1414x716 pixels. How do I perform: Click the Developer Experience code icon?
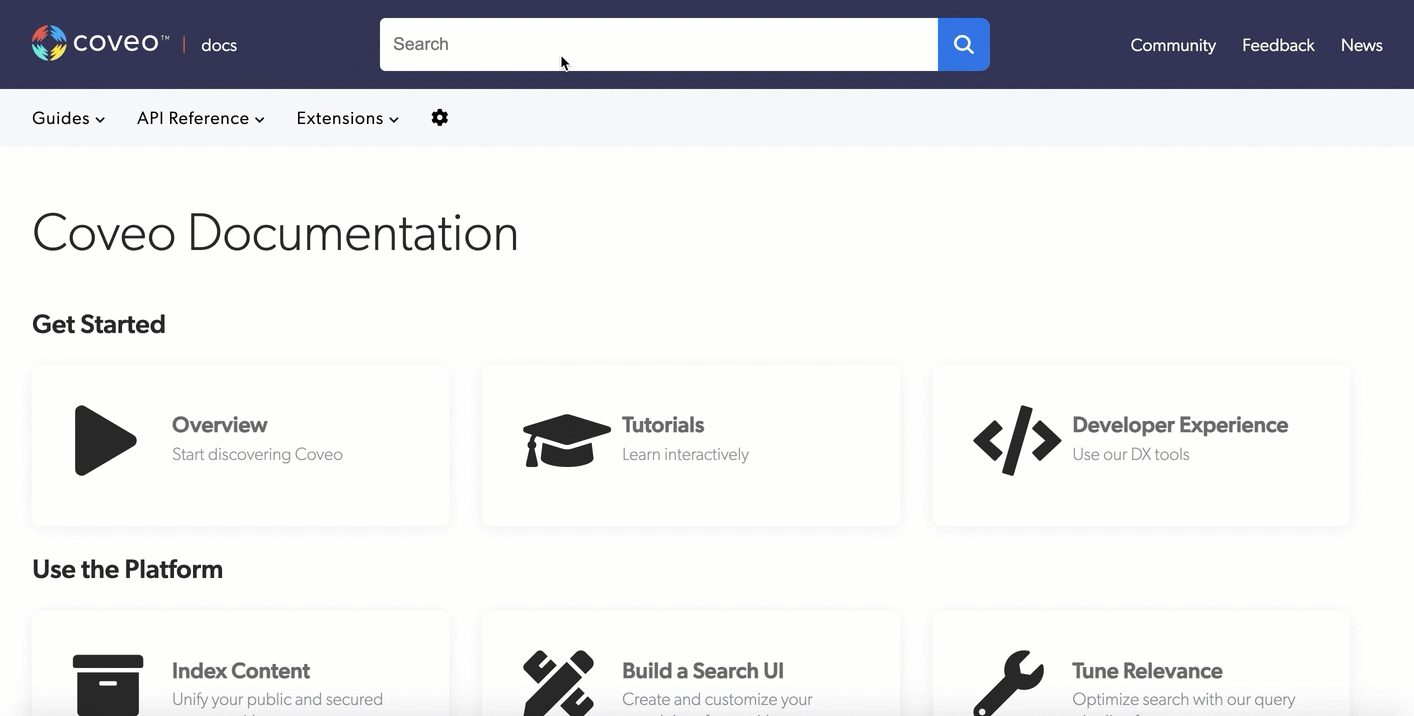1017,440
